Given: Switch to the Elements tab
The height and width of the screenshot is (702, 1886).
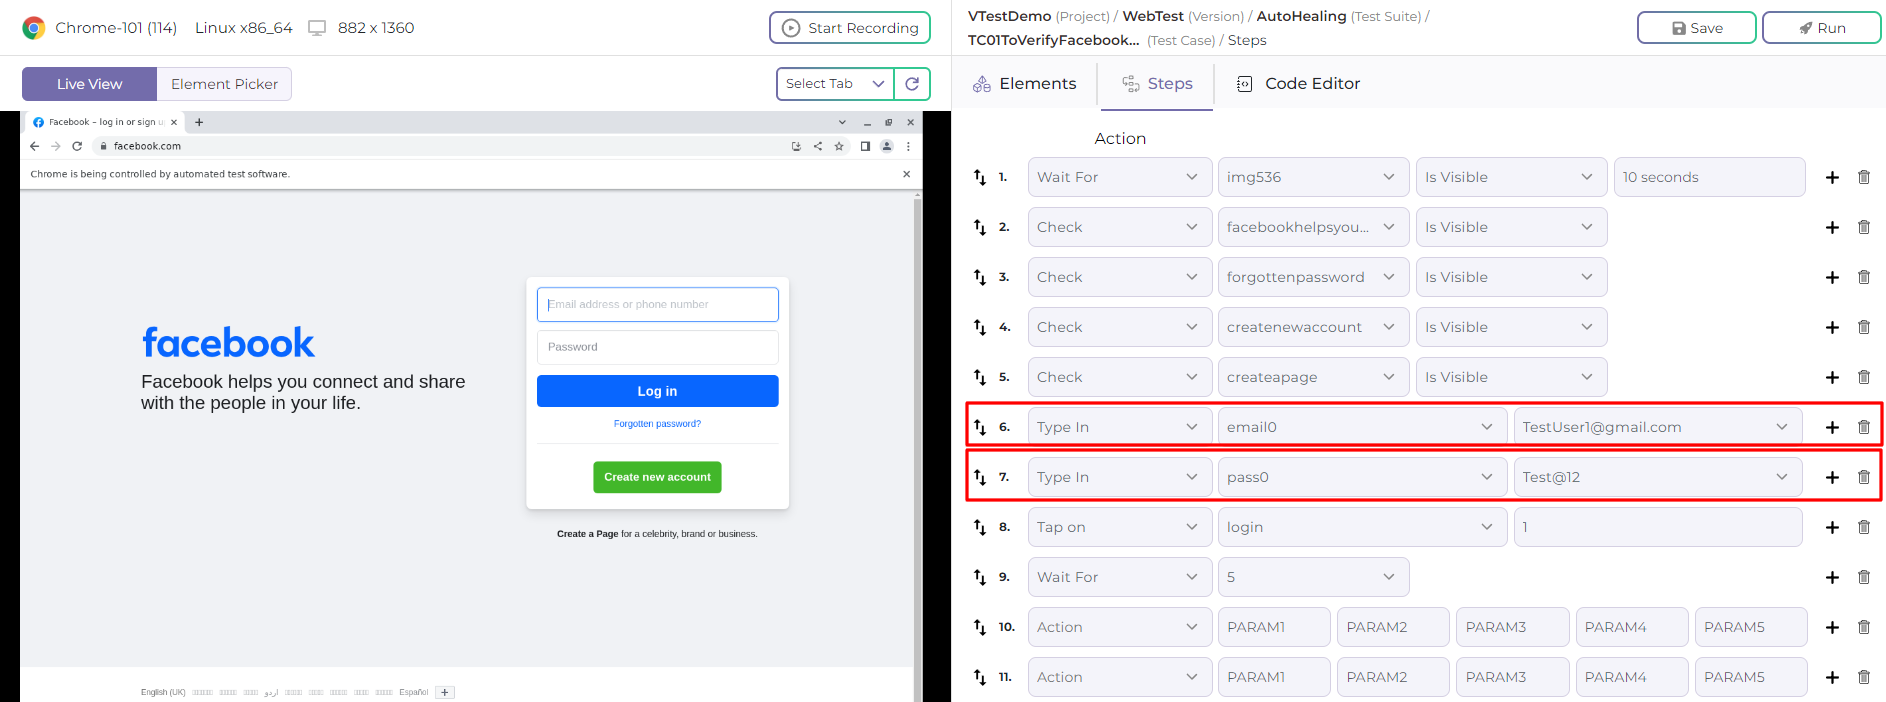Looking at the screenshot, I should point(1024,84).
